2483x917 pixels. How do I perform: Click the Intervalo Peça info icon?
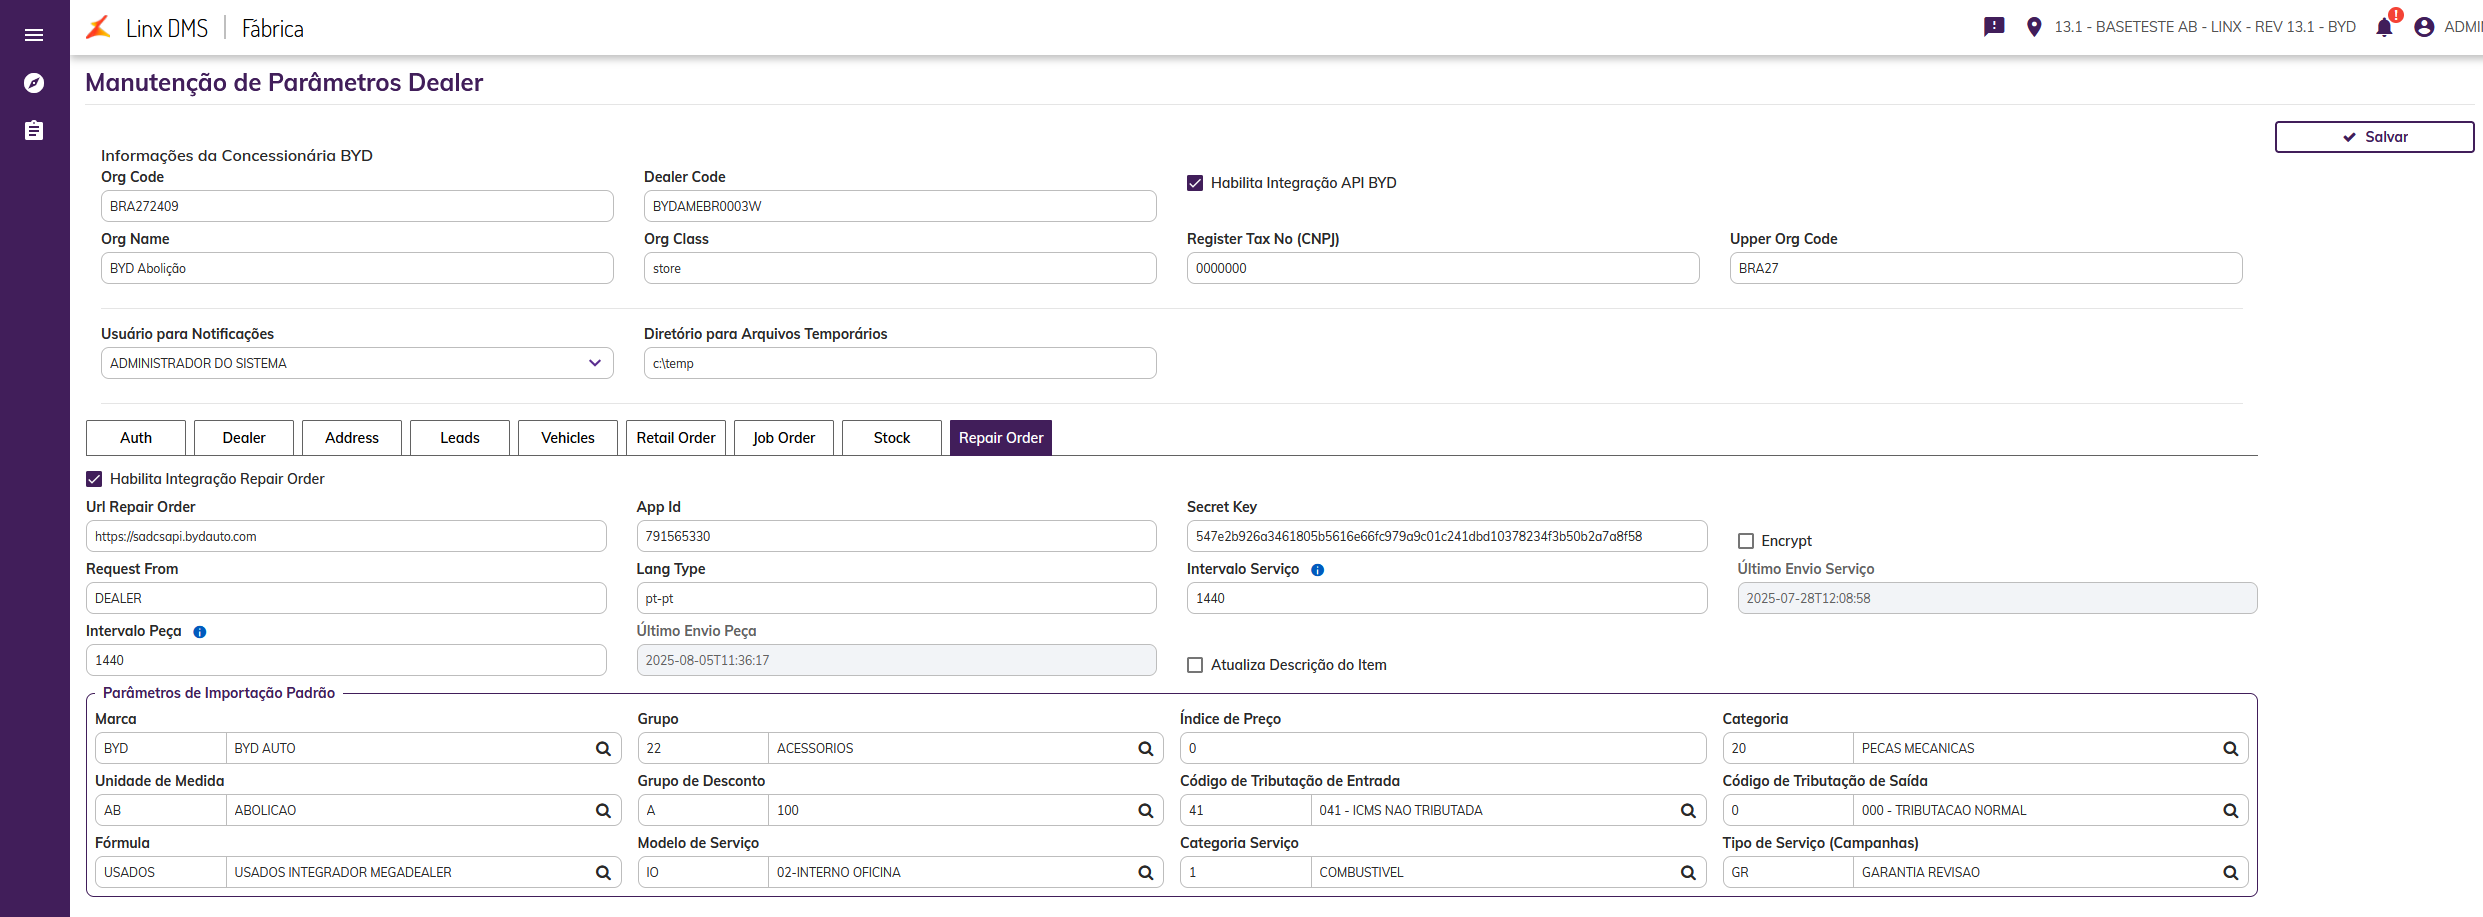point(200,632)
